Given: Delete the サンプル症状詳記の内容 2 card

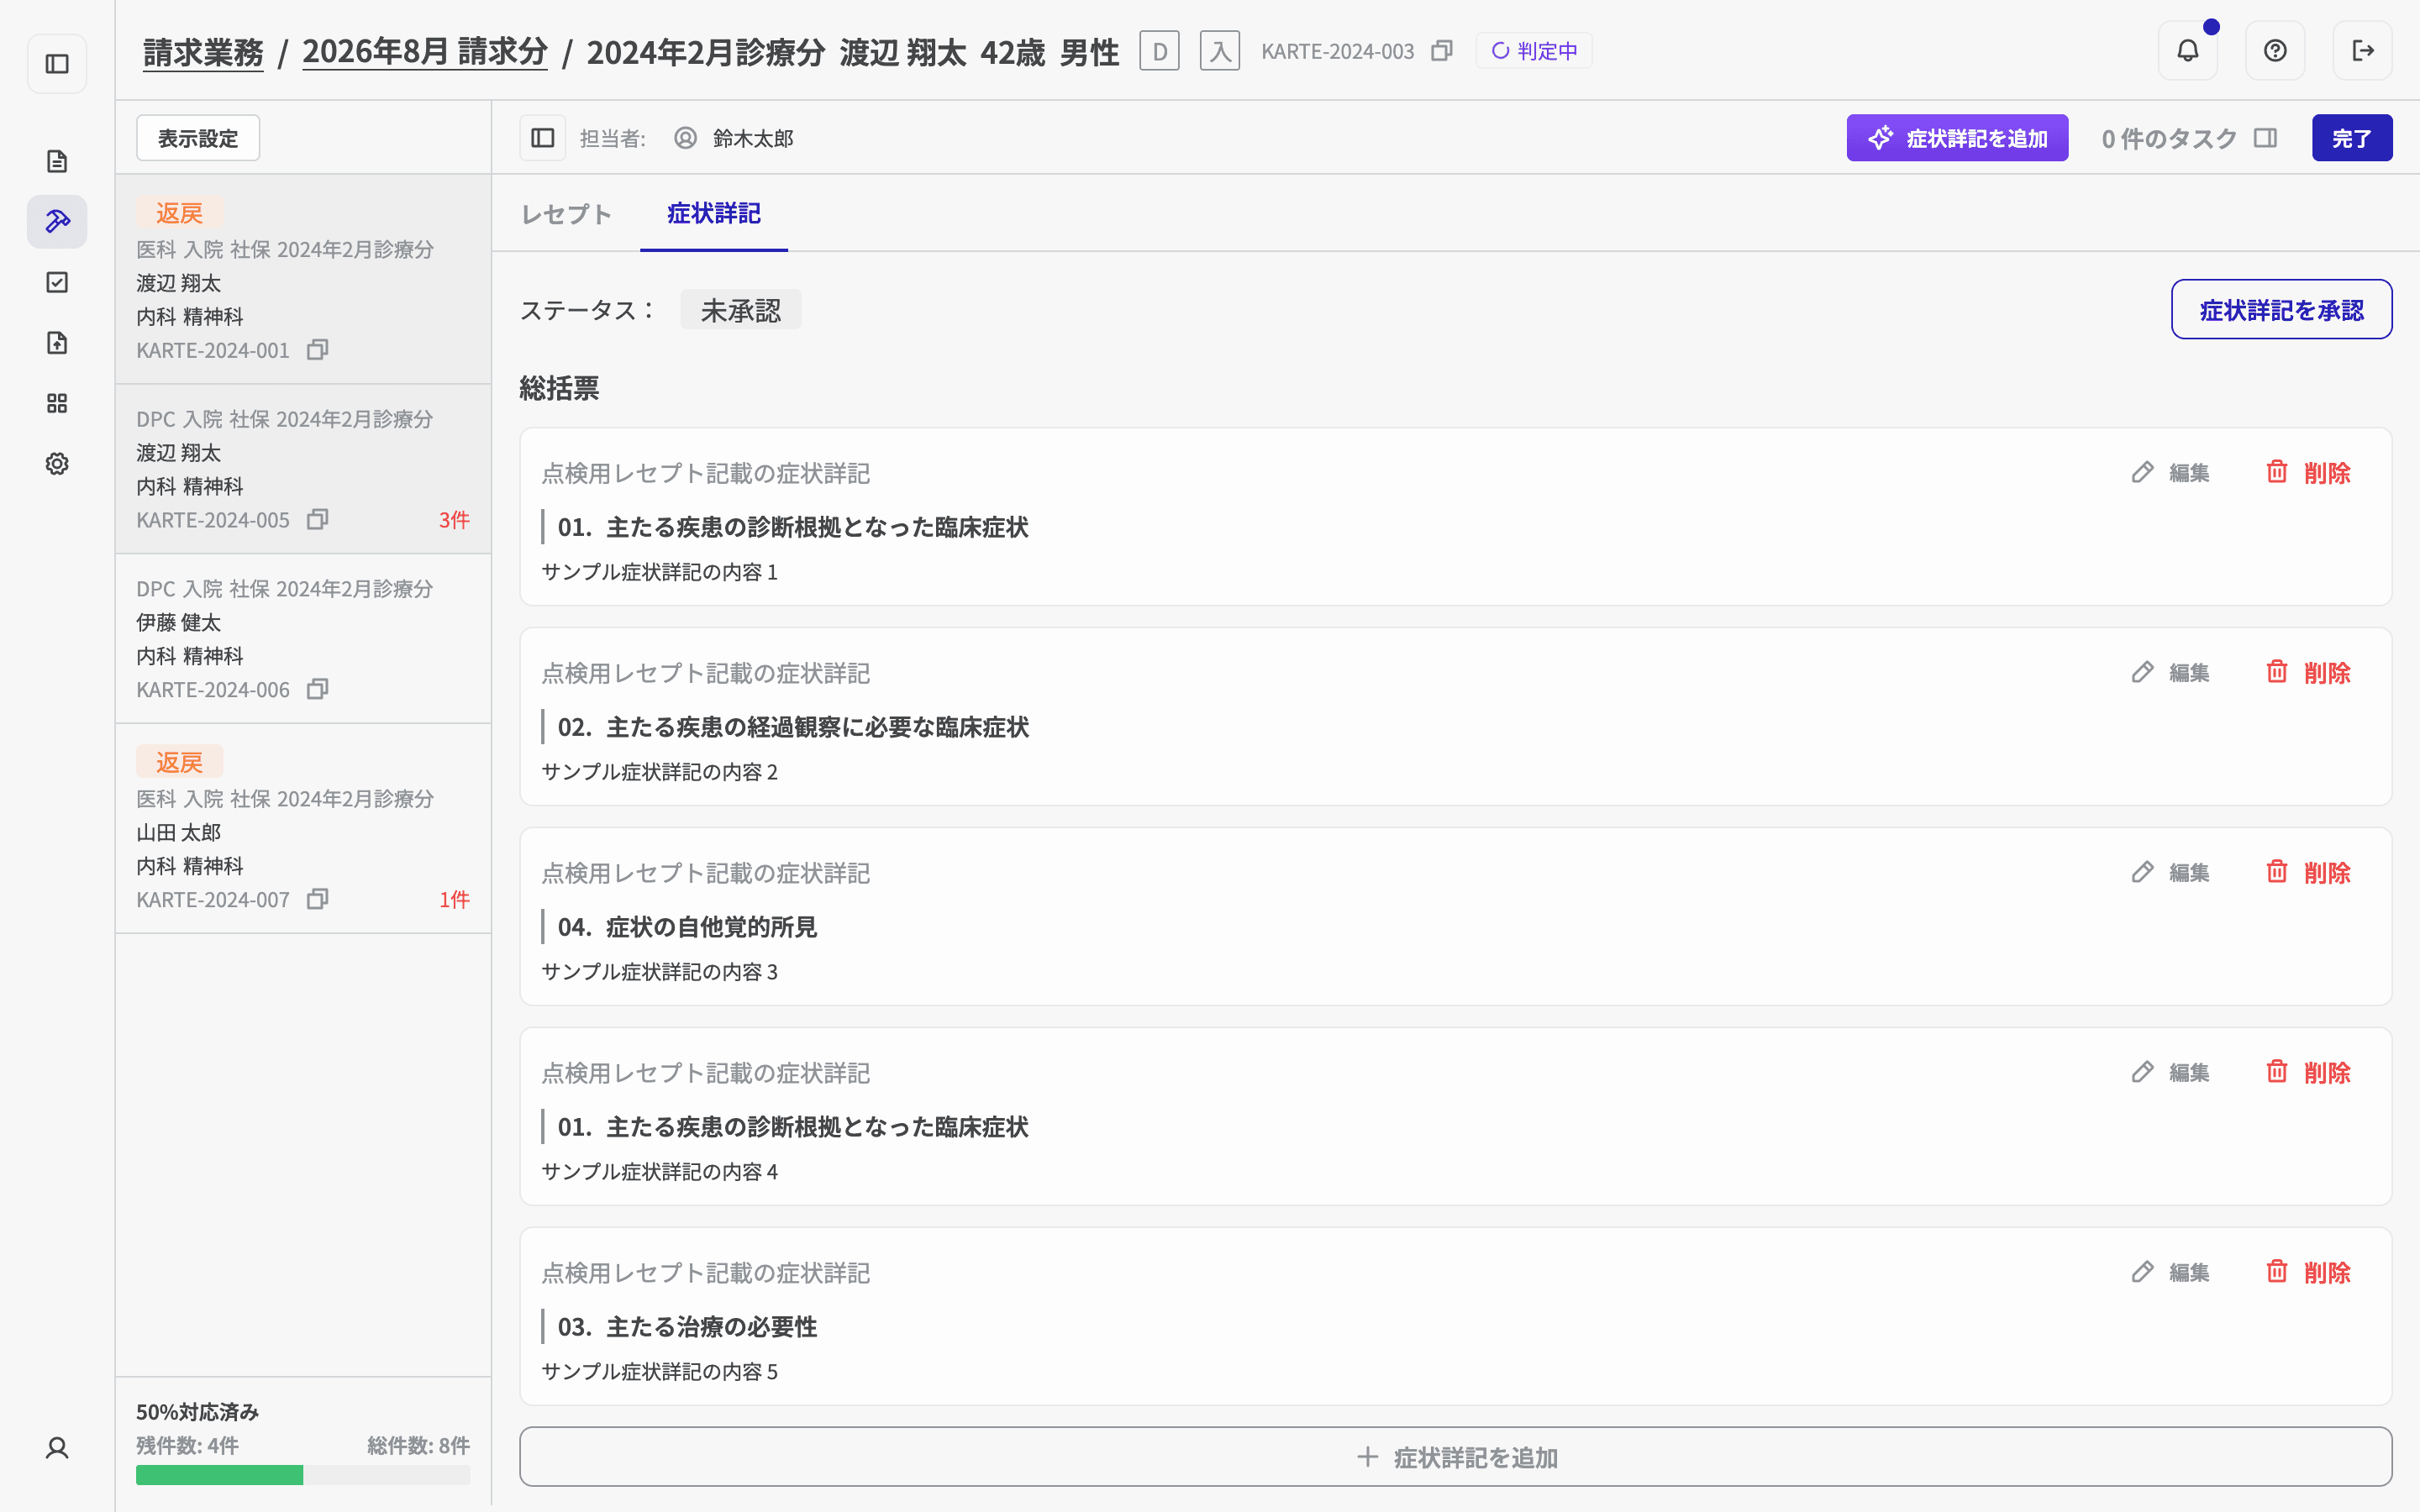Looking at the screenshot, I should tap(2308, 673).
